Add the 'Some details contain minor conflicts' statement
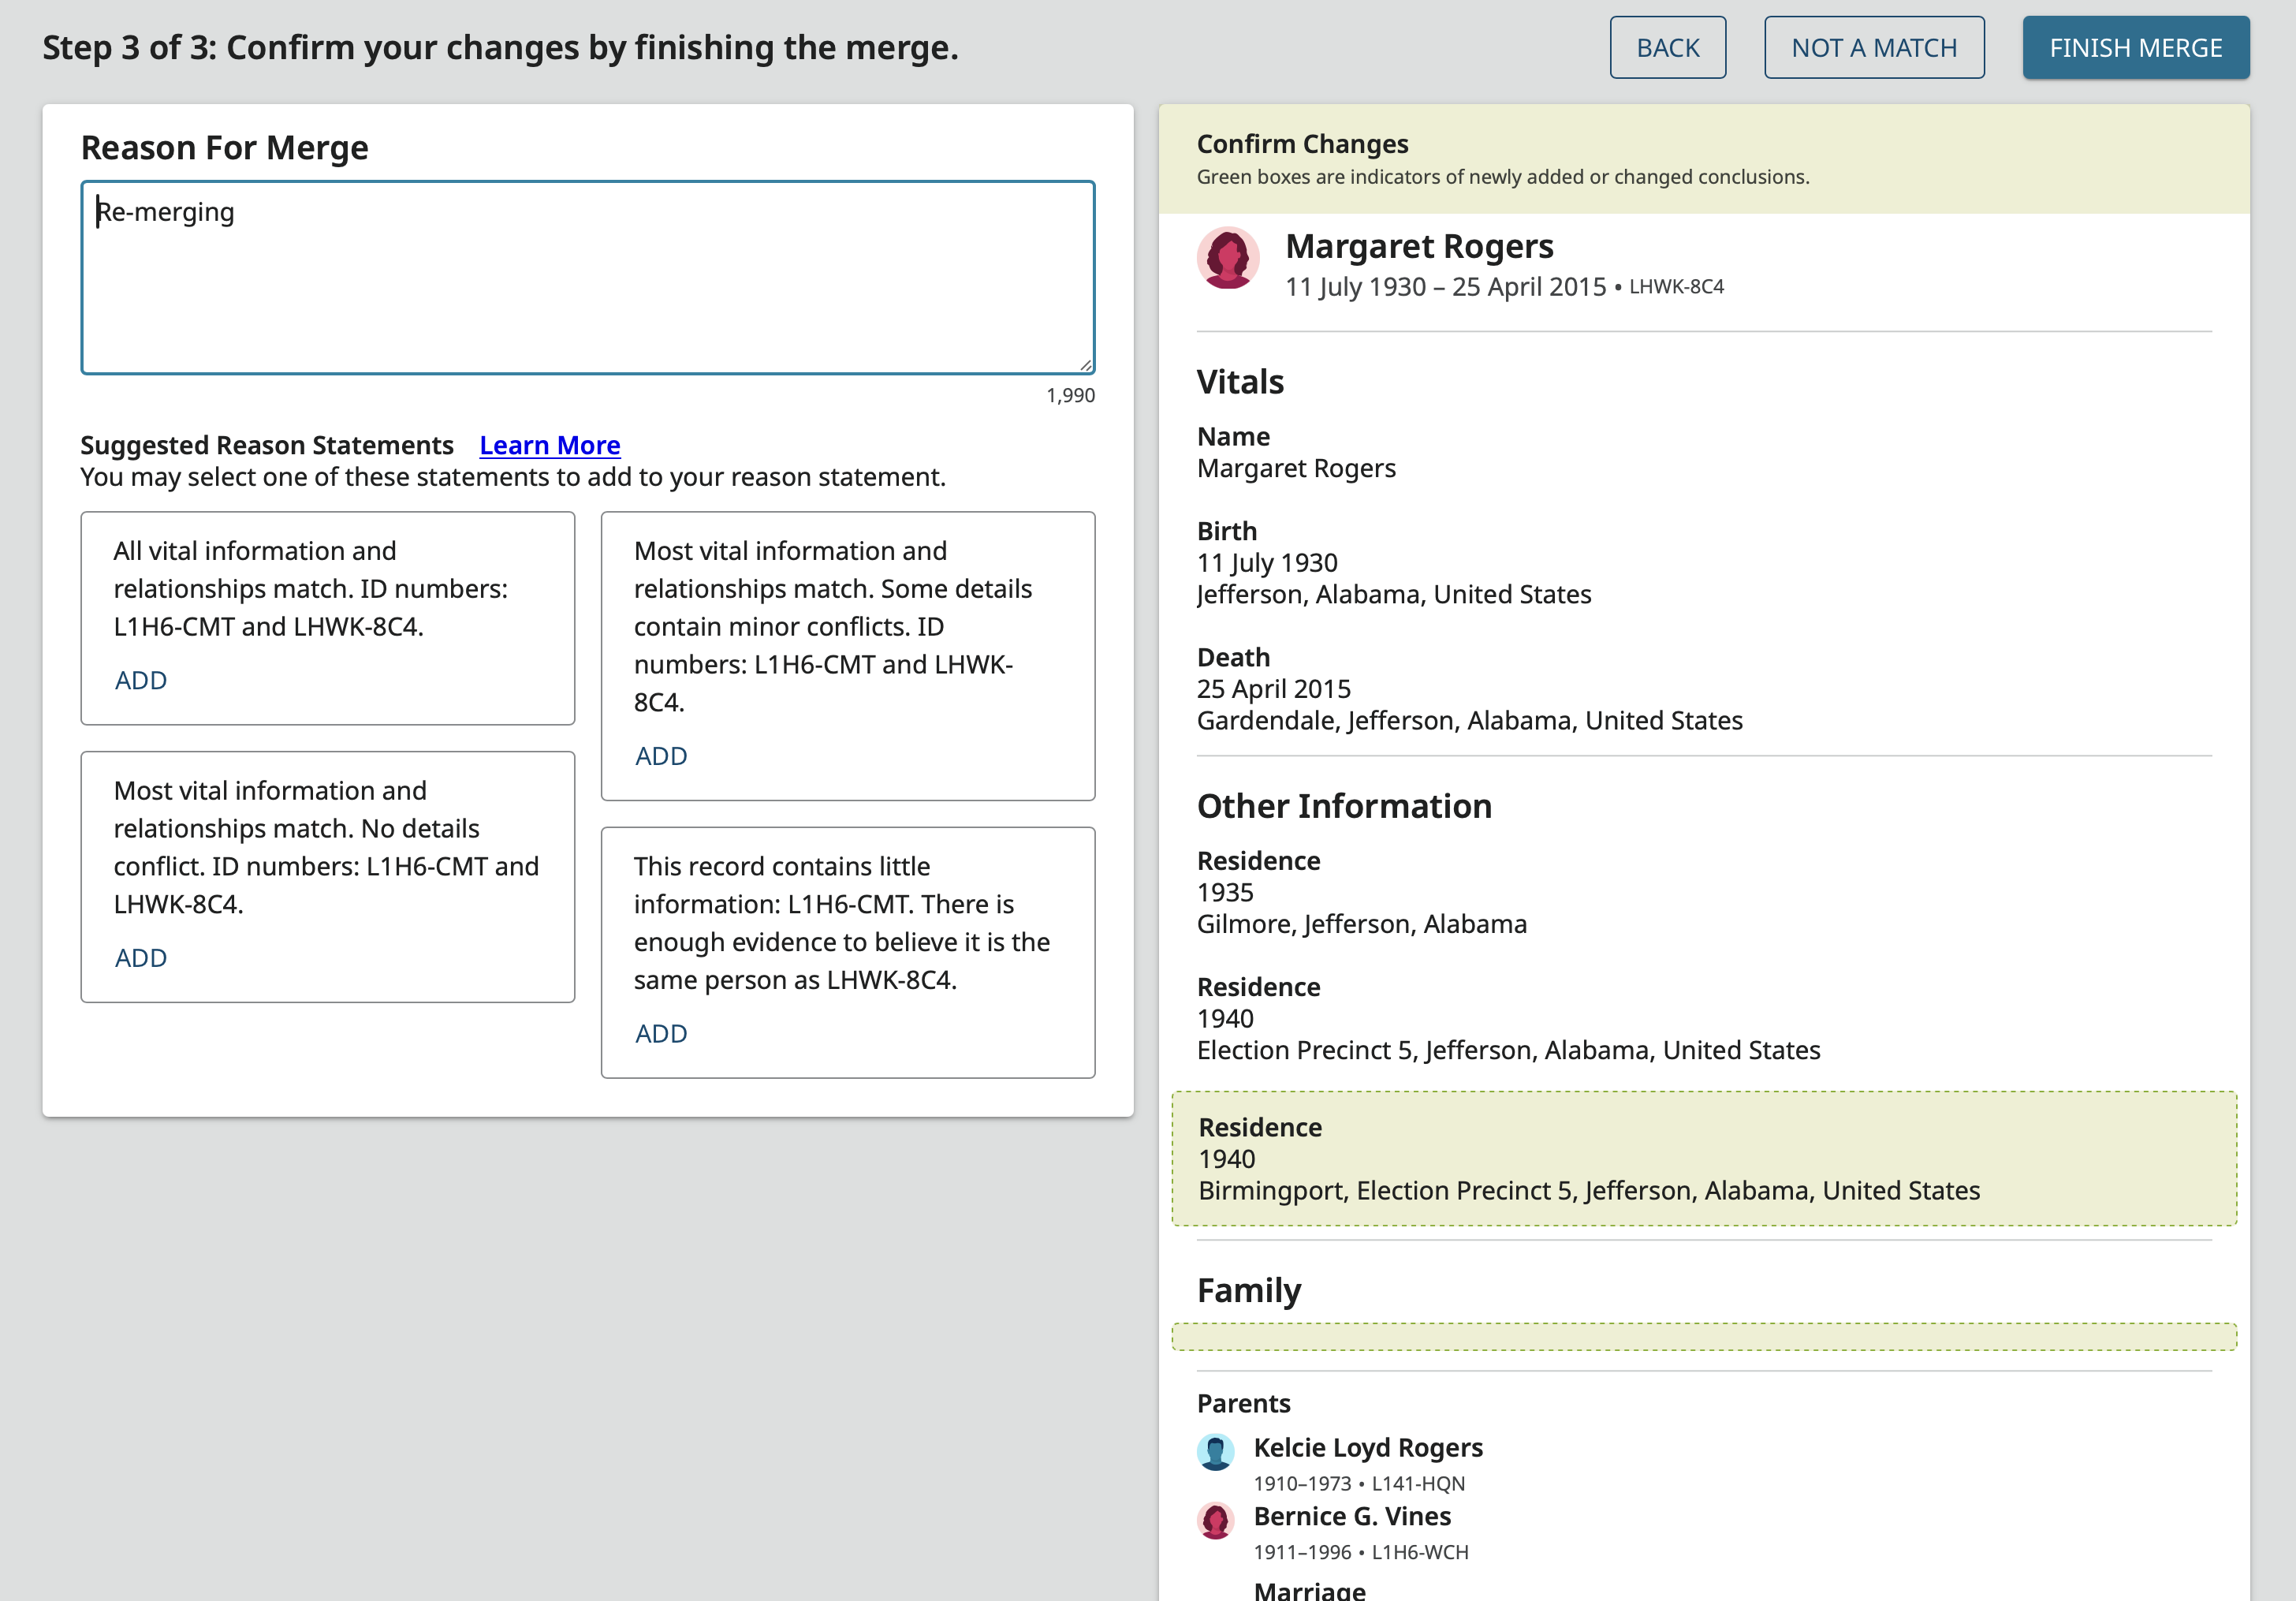Screen dimensions: 2296x1601 click(x=661, y=756)
